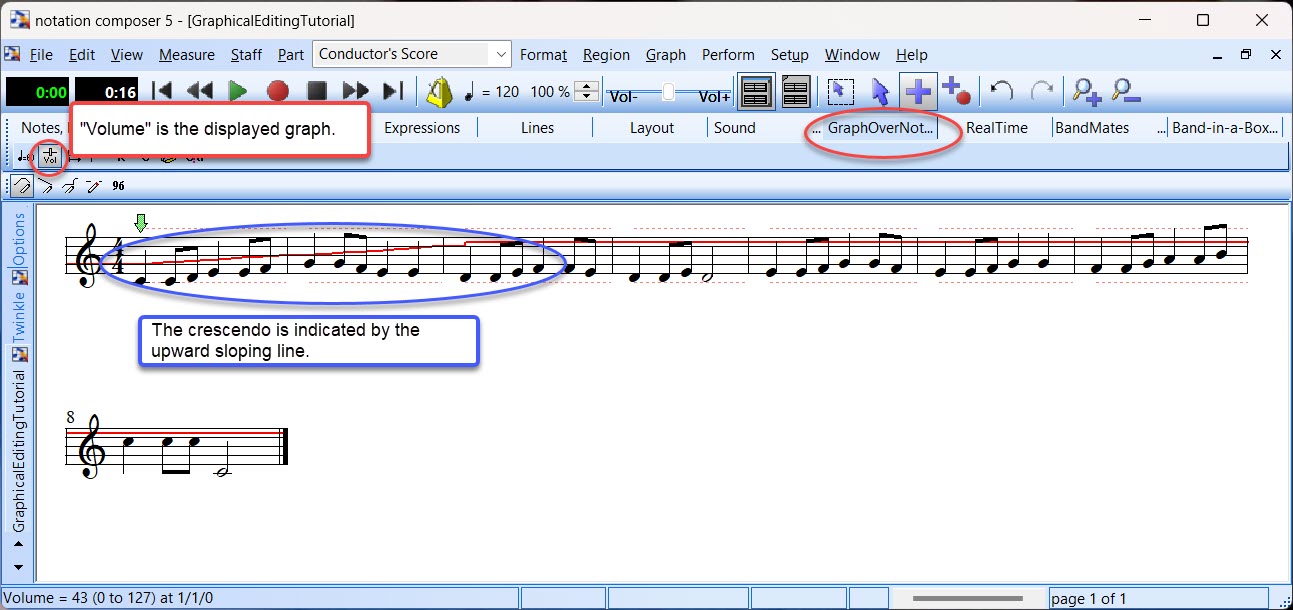
Task: Adjust the tempo percent stepper arrows
Action: 589,92
